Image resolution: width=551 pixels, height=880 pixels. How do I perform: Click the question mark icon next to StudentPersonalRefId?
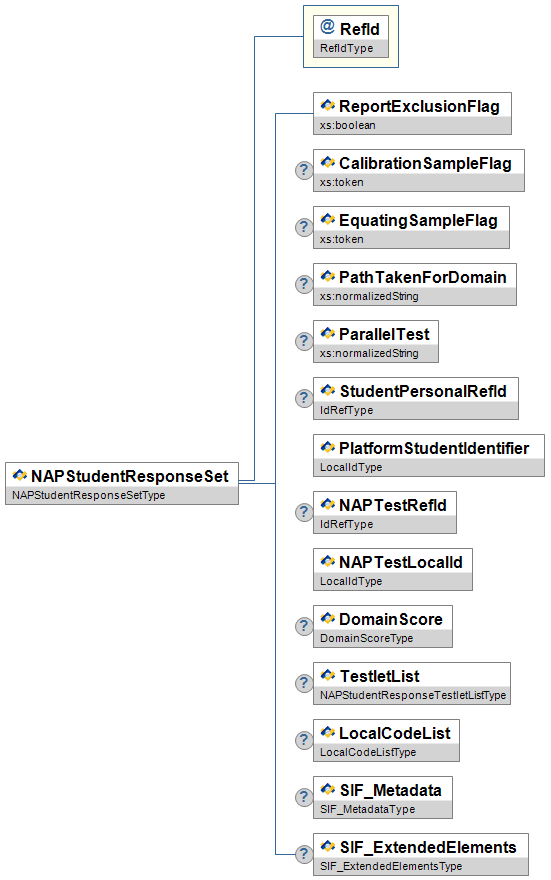pos(304,398)
